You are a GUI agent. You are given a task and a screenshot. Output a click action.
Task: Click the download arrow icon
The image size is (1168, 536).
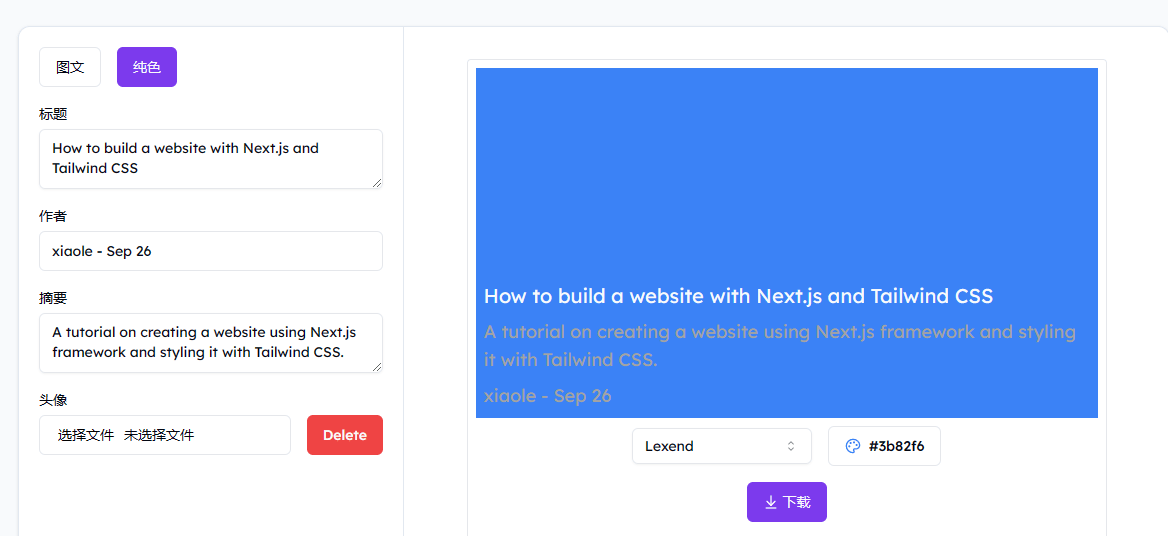point(771,502)
